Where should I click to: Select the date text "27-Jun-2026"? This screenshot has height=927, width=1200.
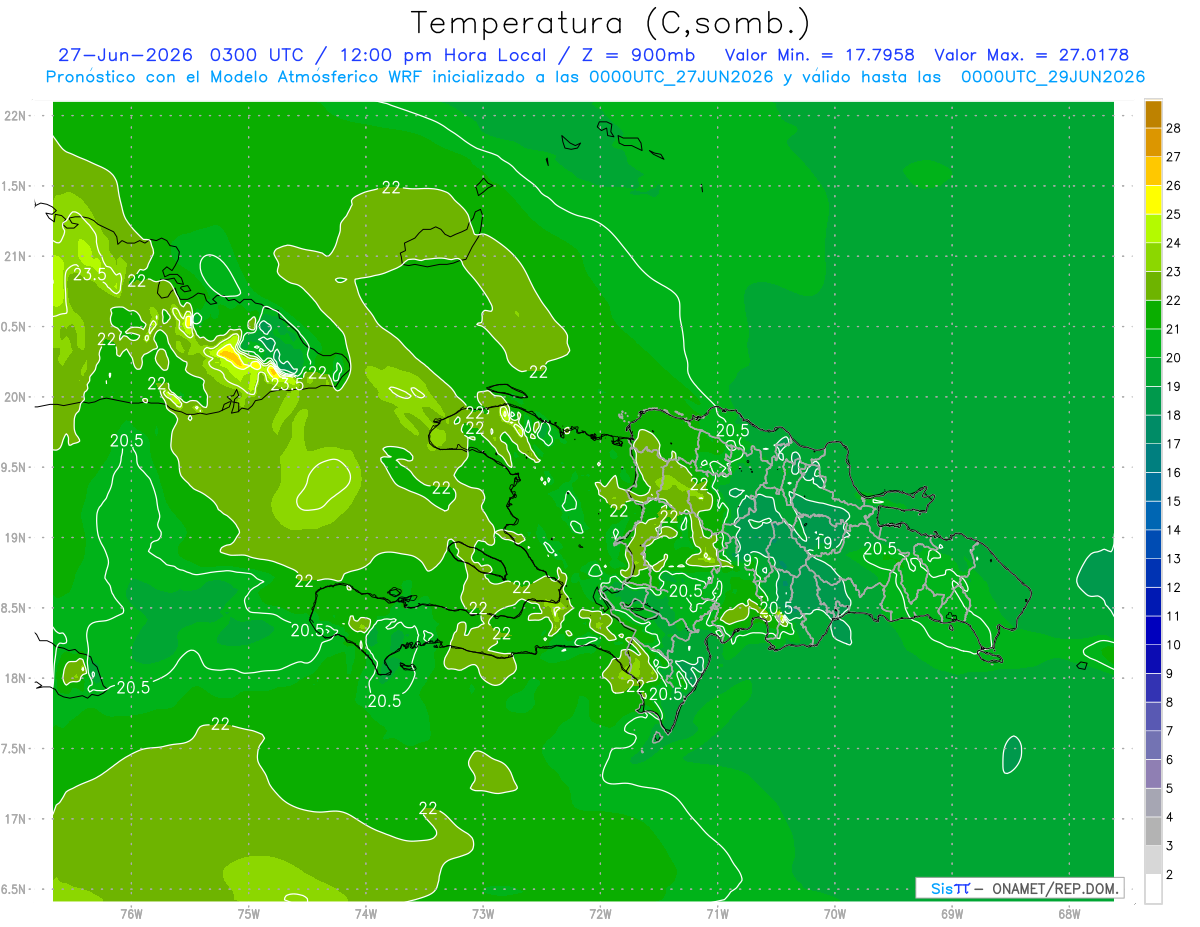click(125, 55)
